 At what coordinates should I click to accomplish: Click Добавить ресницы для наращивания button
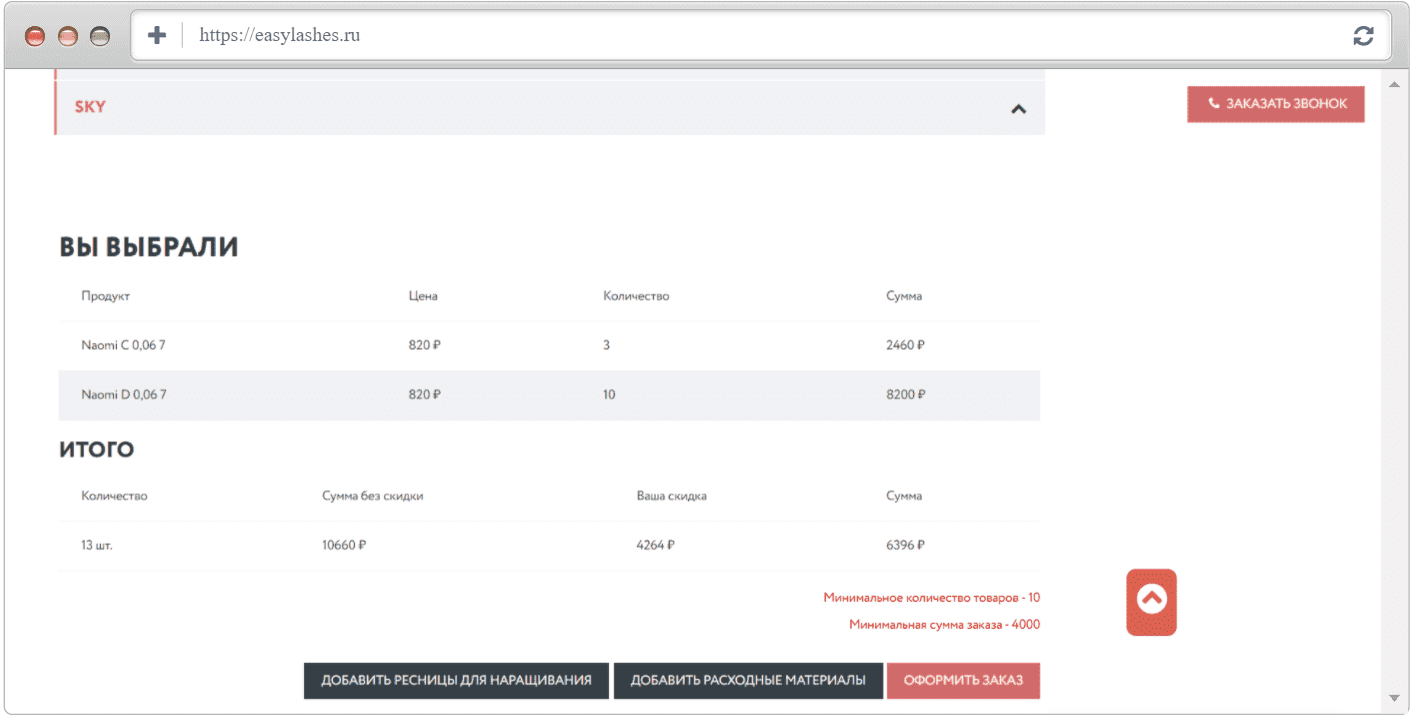coord(456,680)
